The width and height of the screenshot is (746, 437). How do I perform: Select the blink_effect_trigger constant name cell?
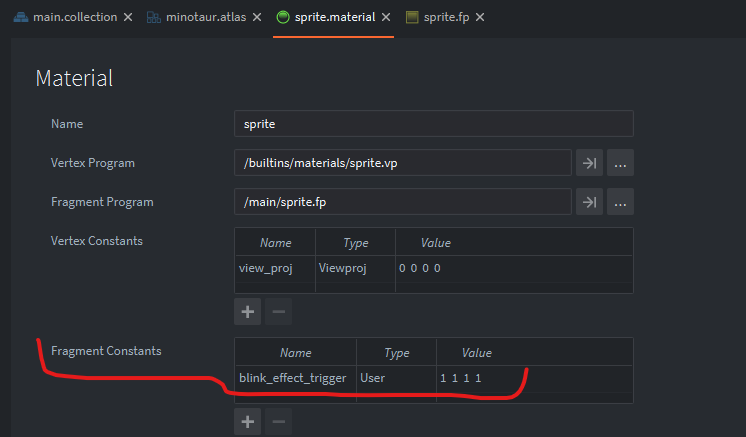click(x=295, y=378)
